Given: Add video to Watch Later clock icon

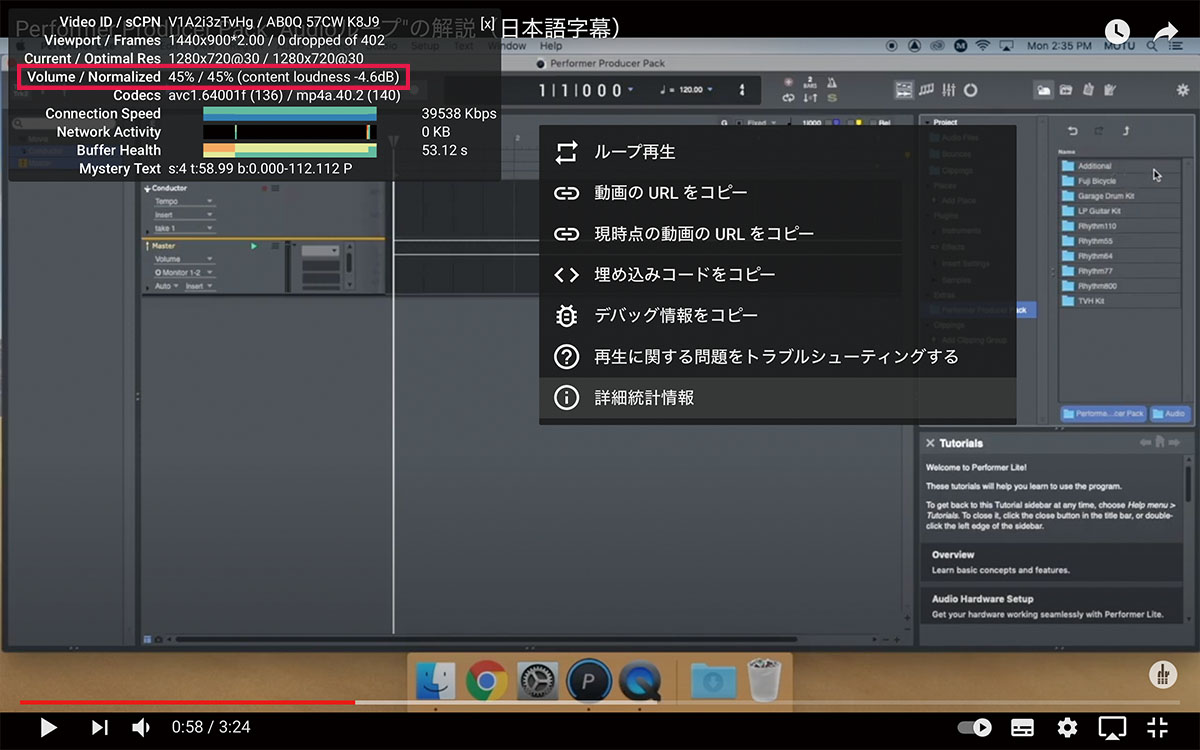Looking at the screenshot, I should tap(1116, 32).
